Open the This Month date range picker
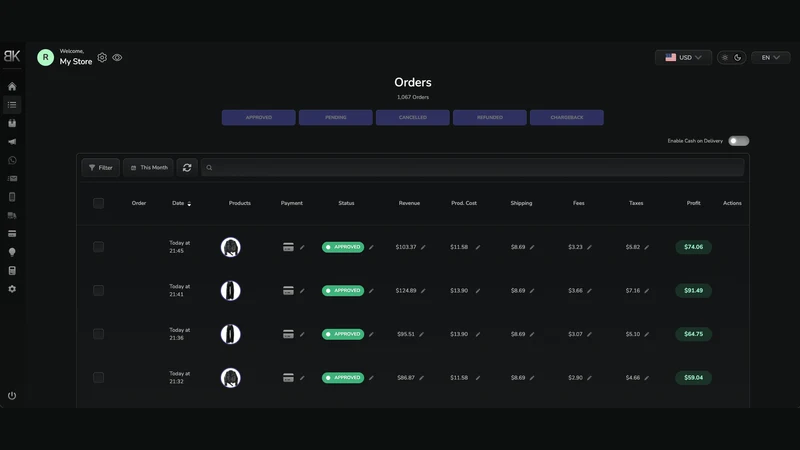This screenshot has height=450, width=800. click(148, 167)
